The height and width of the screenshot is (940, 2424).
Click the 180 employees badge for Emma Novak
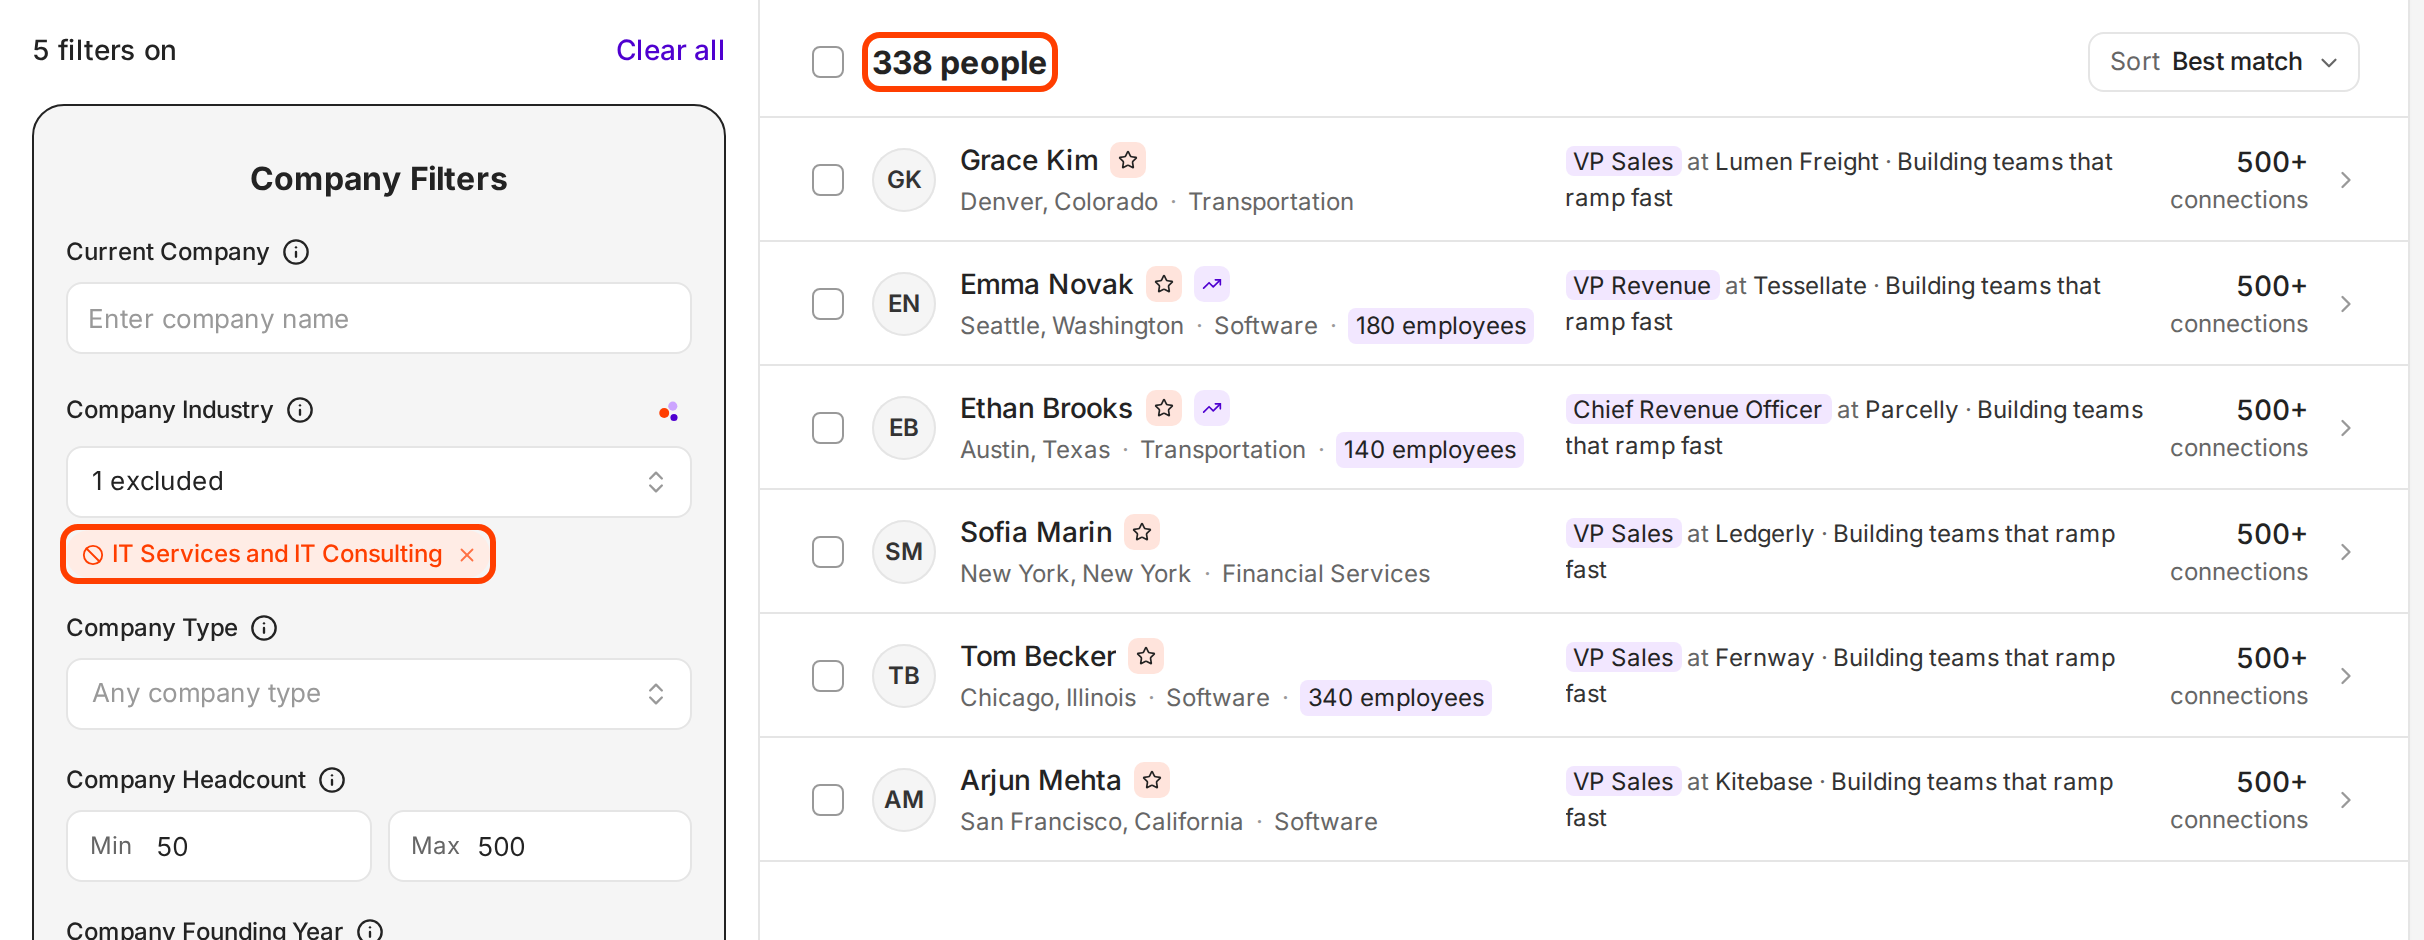click(x=1440, y=326)
